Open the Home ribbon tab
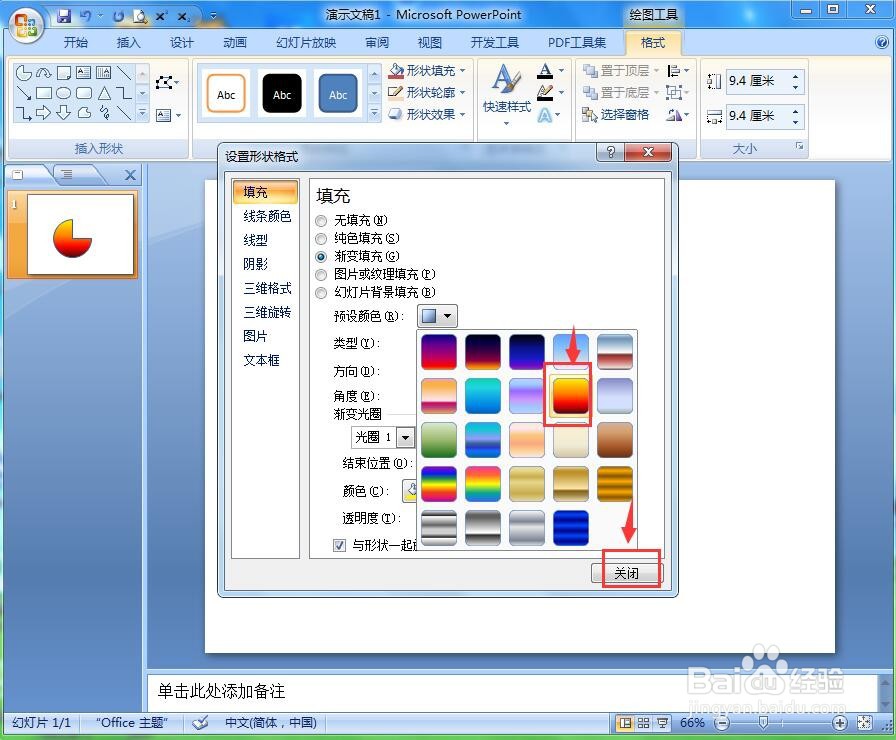Screen dimensions: 896x740 [75, 42]
